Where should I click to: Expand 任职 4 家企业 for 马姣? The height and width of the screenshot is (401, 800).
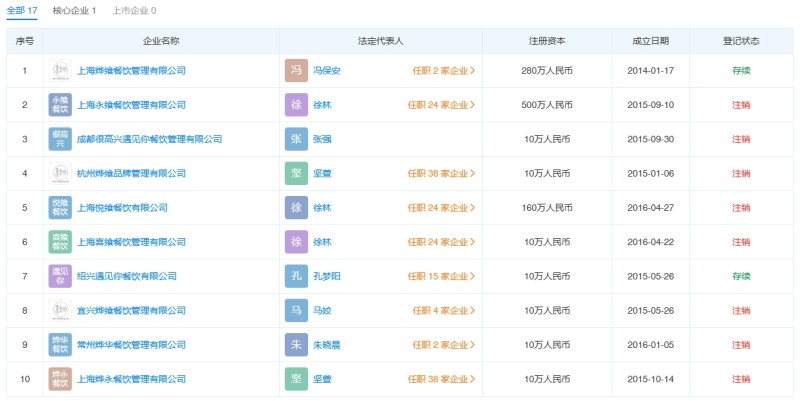click(443, 310)
